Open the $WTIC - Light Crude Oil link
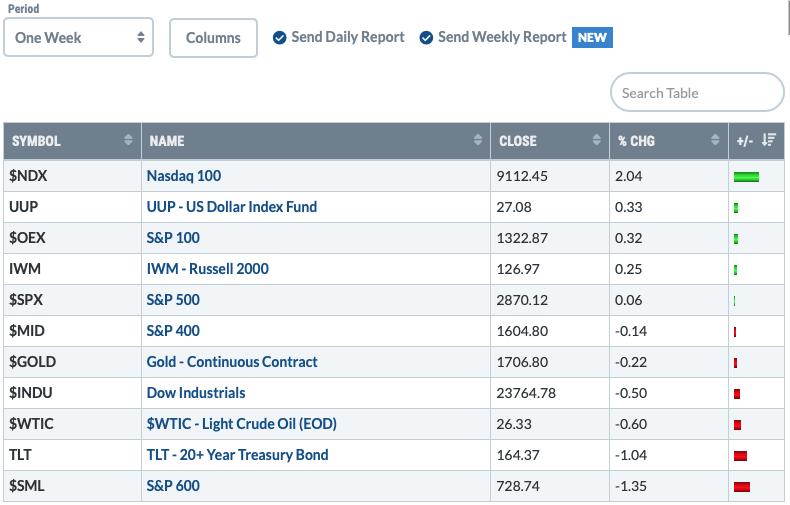790x505 pixels. 241,424
